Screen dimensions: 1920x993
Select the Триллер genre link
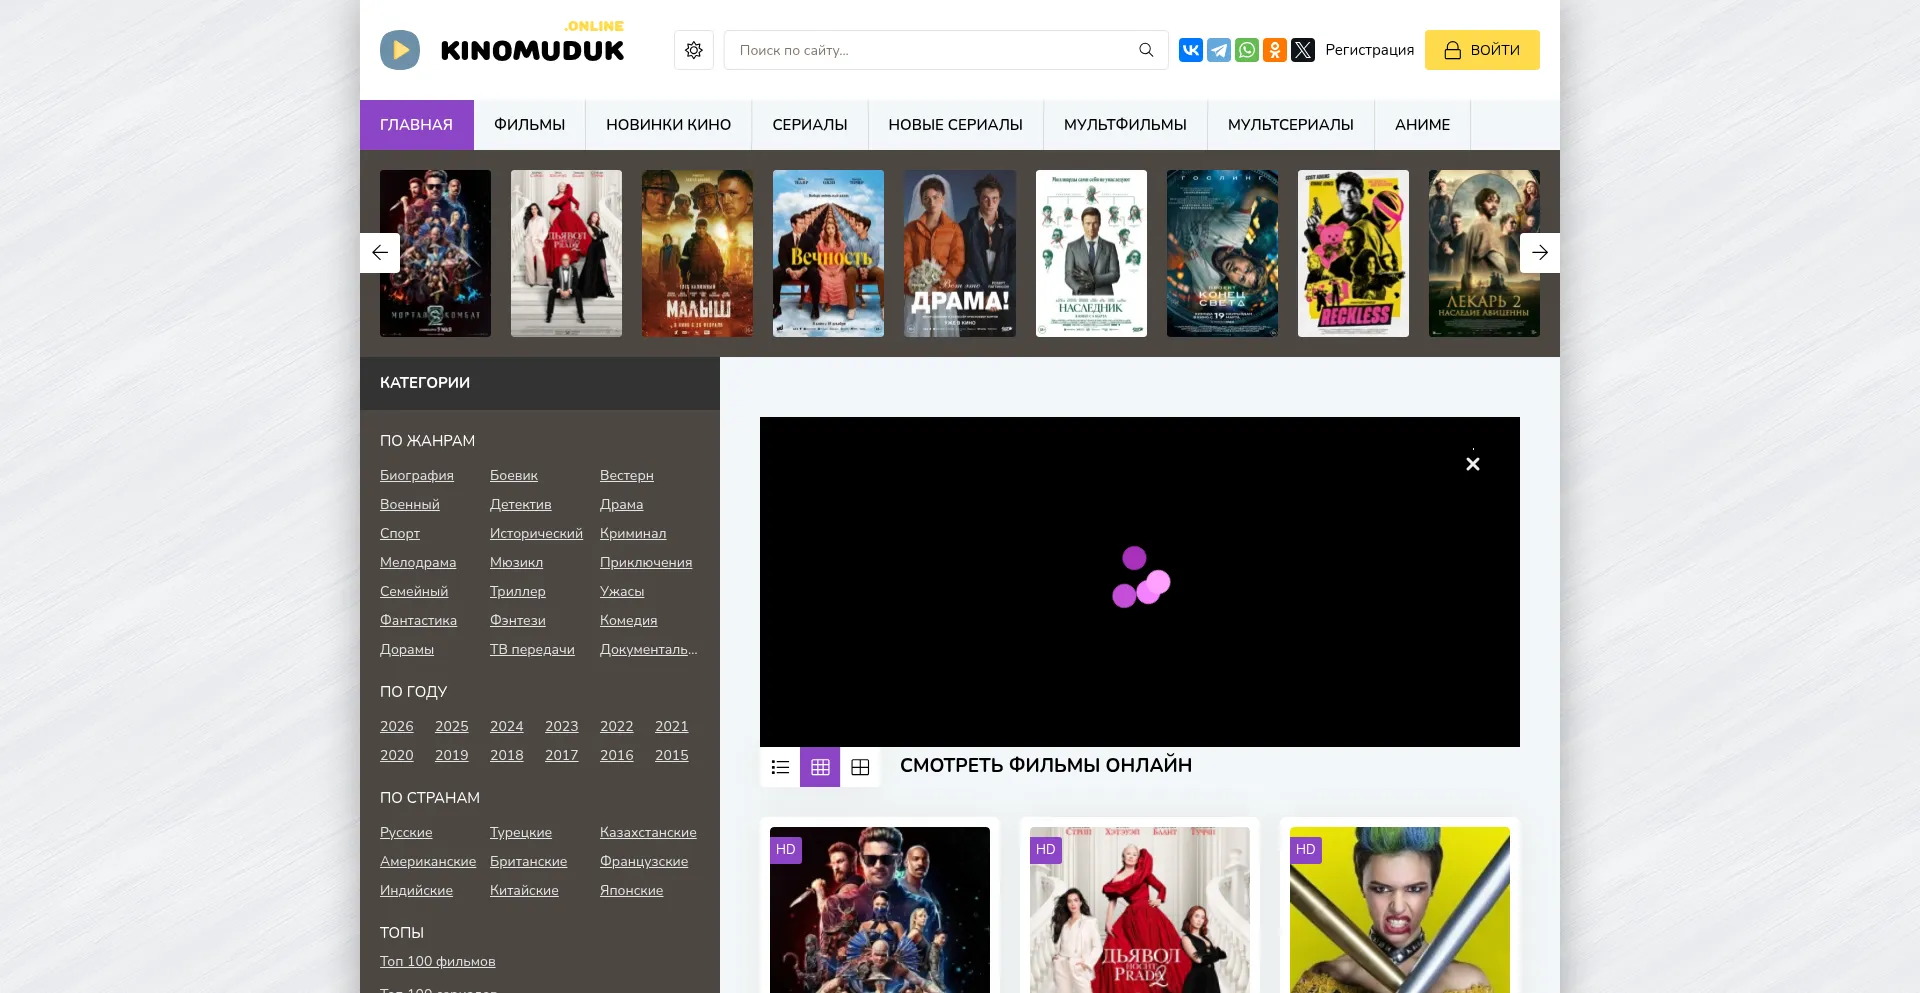[518, 591]
